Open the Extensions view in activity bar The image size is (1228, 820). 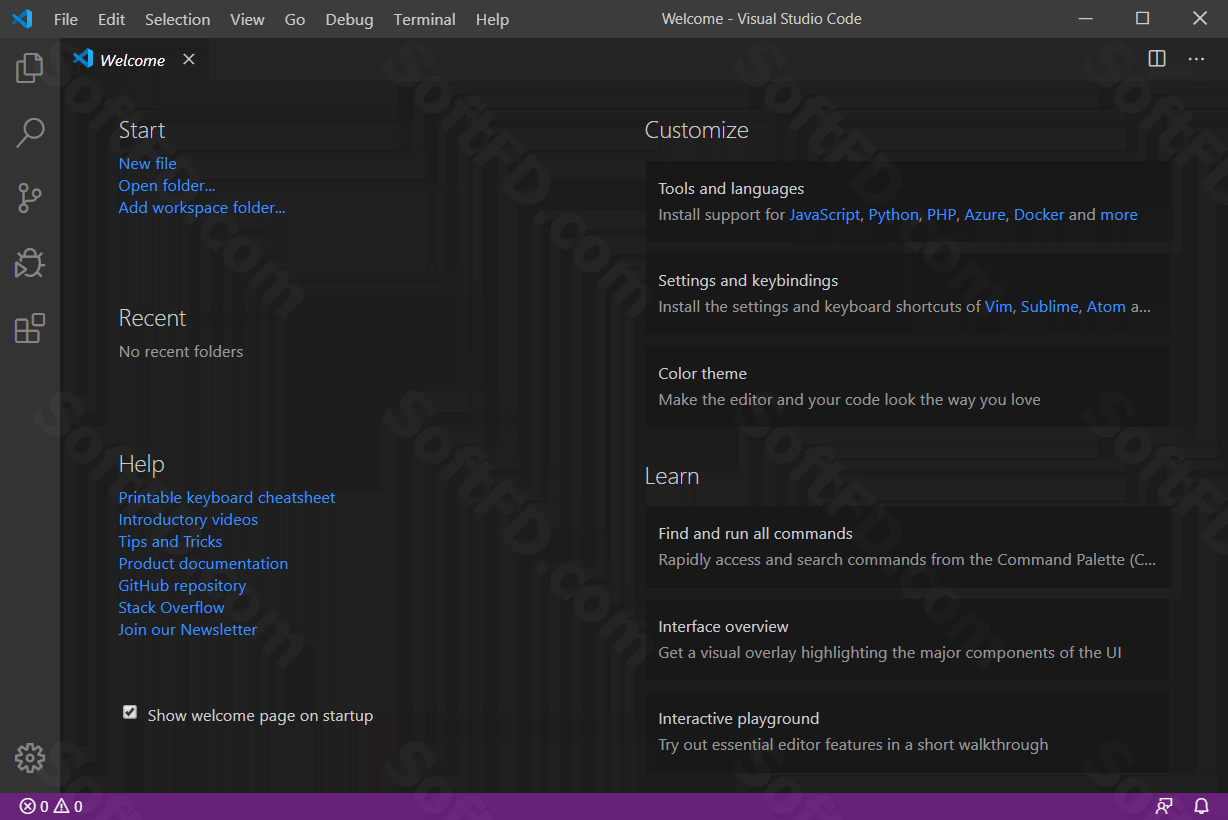point(30,328)
